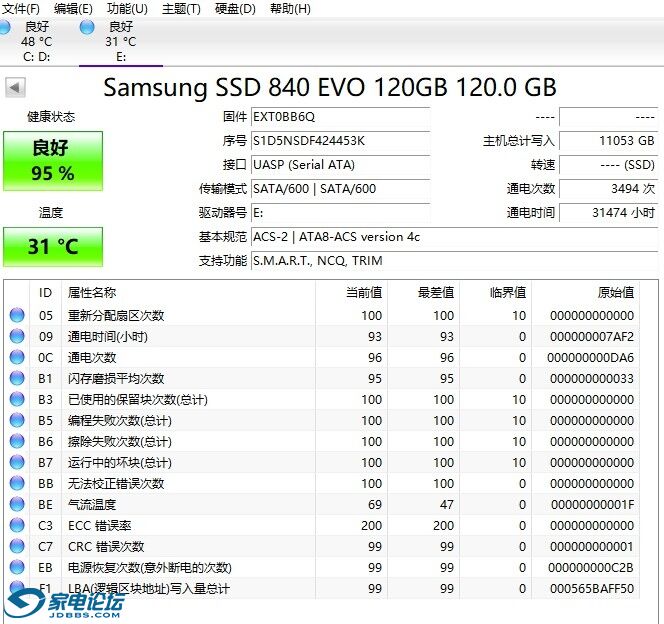Select attribute name 气流温度
Viewport: 664px width, 624px height.
point(92,505)
